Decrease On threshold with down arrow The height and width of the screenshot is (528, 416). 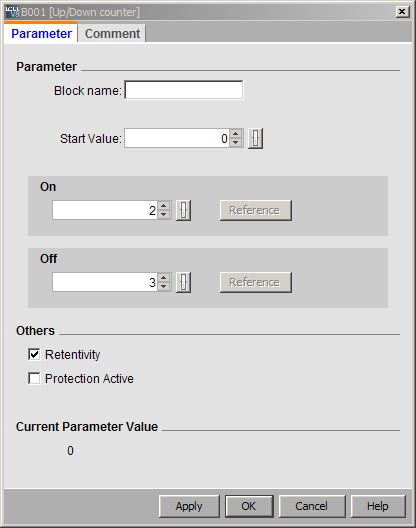[x=164, y=214]
